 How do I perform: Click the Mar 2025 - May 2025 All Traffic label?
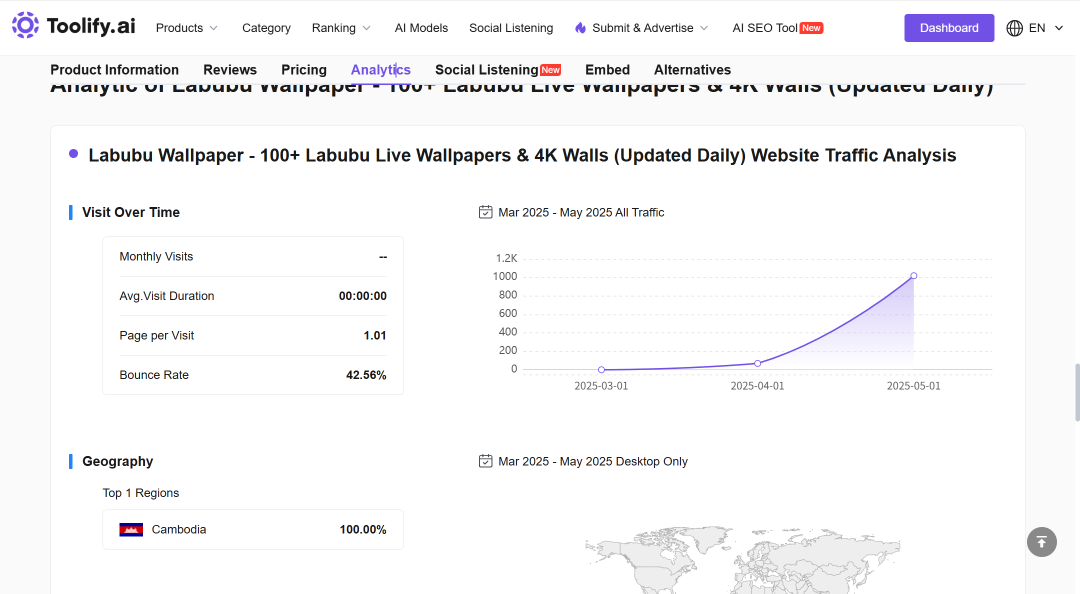pyautogui.click(x=581, y=212)
